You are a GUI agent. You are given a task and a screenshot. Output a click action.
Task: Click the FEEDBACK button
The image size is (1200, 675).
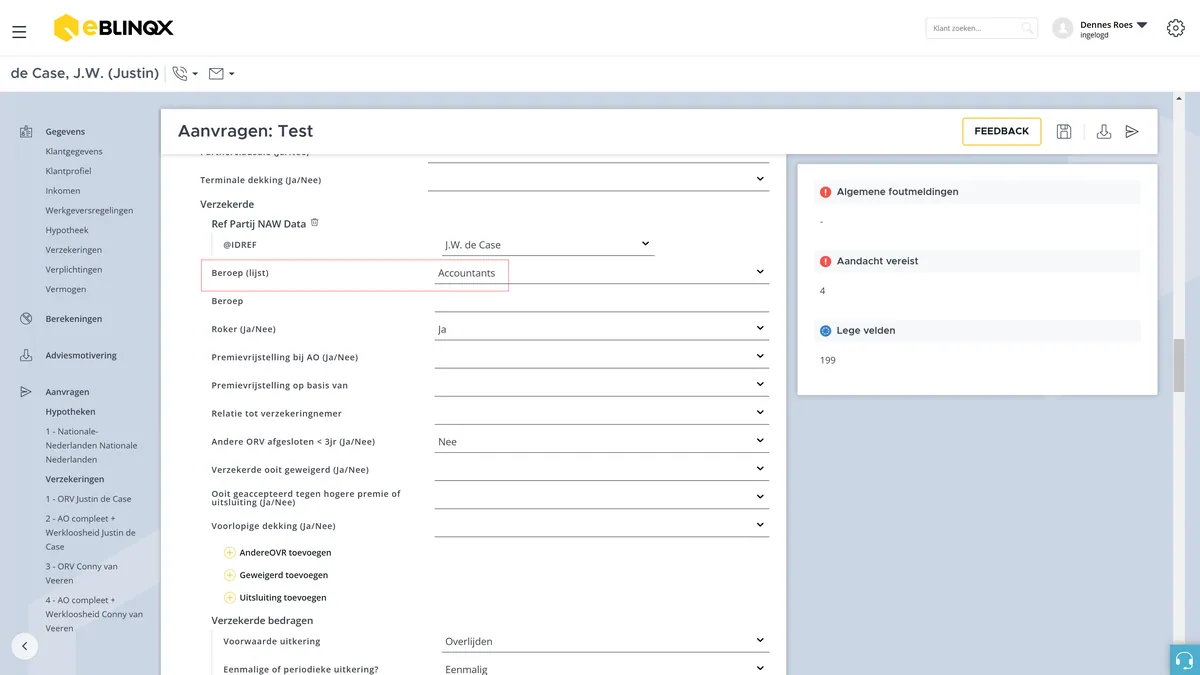(1002, 131)
